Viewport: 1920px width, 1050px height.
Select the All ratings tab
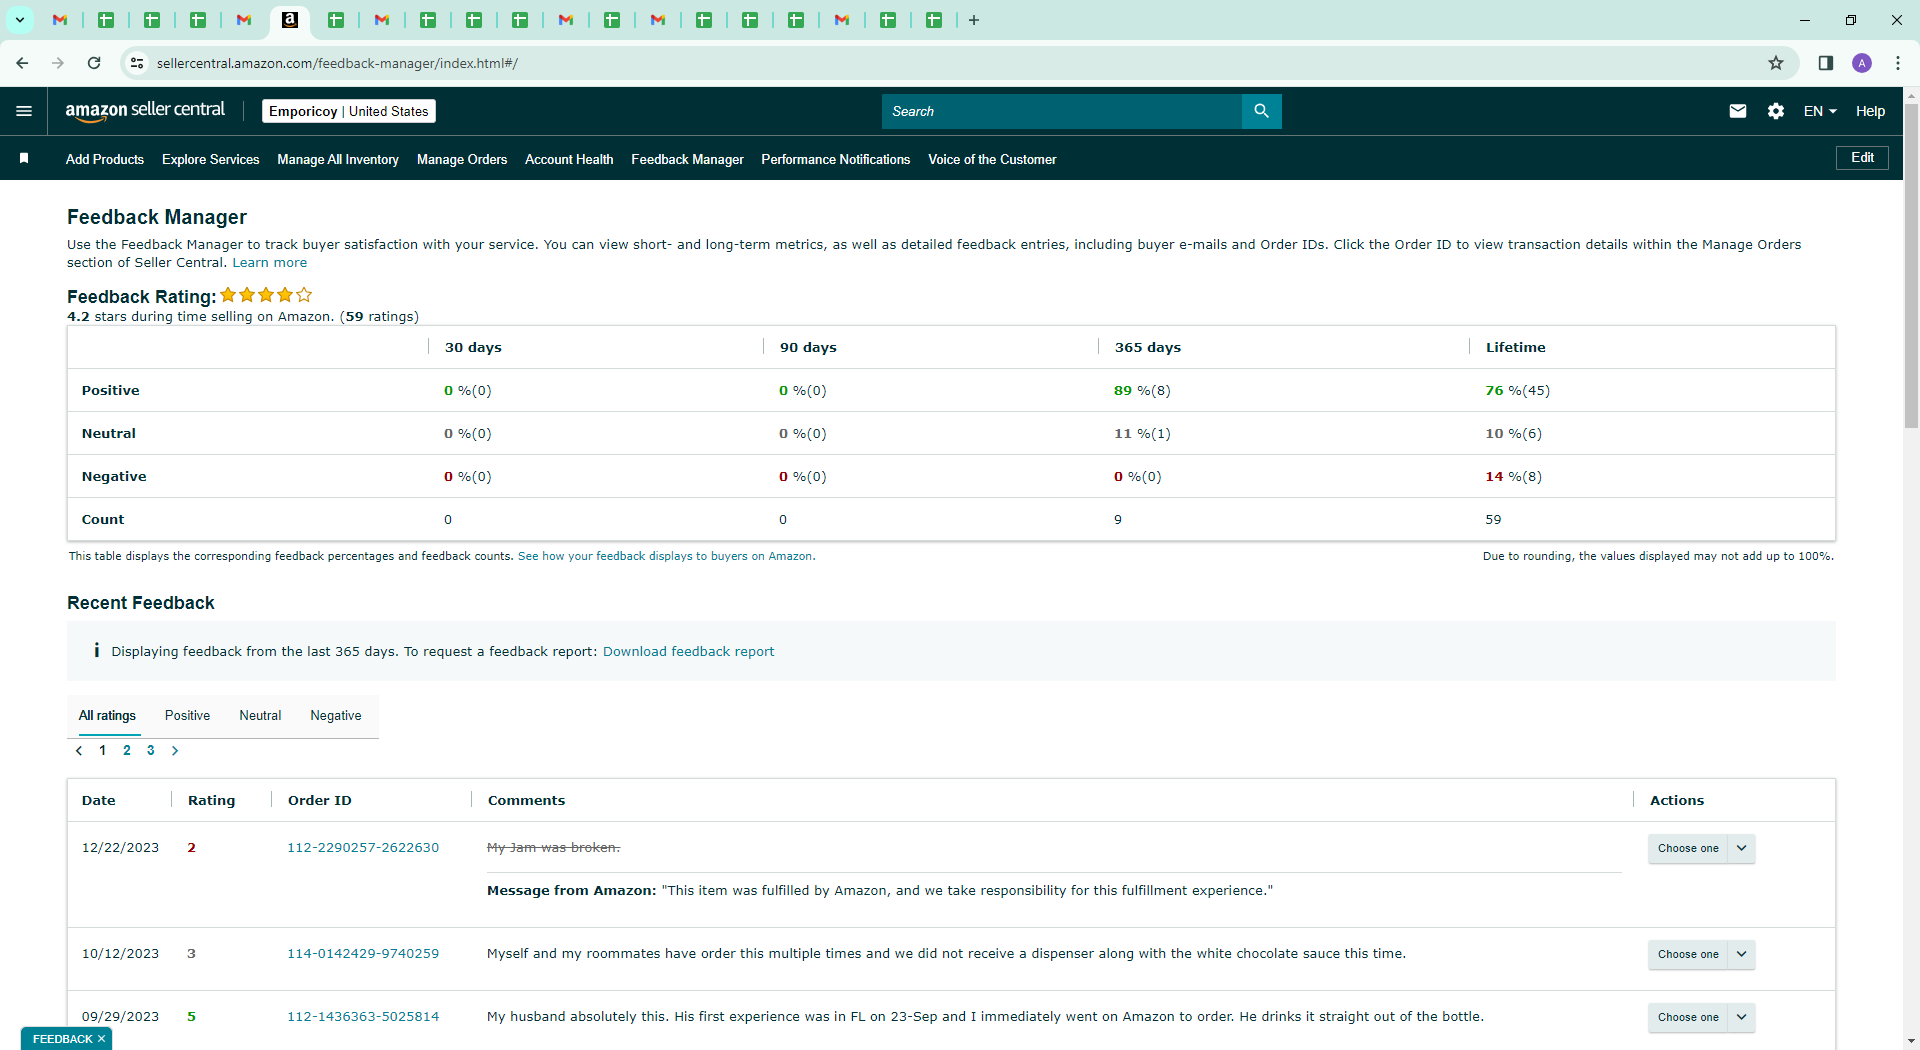(x=107, y=715)
